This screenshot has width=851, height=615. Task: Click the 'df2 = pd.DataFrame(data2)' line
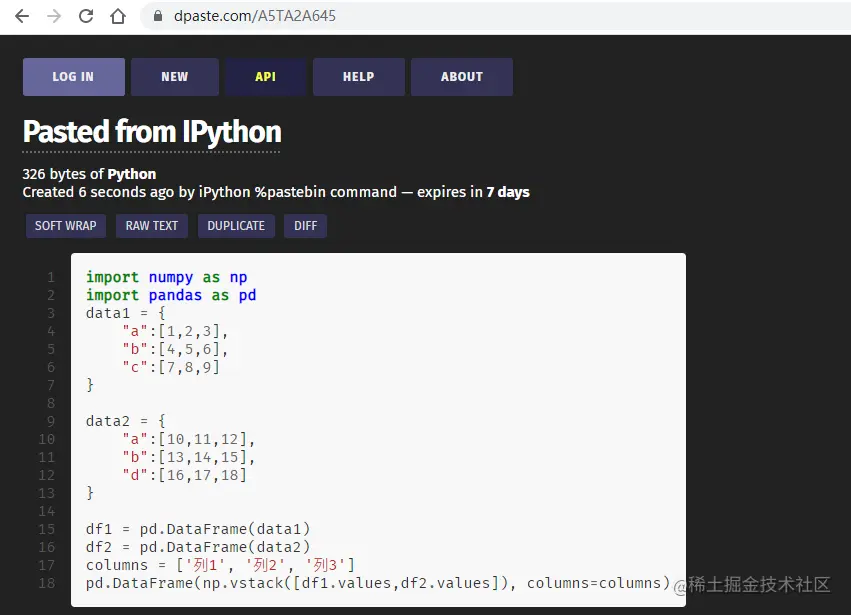198,547
